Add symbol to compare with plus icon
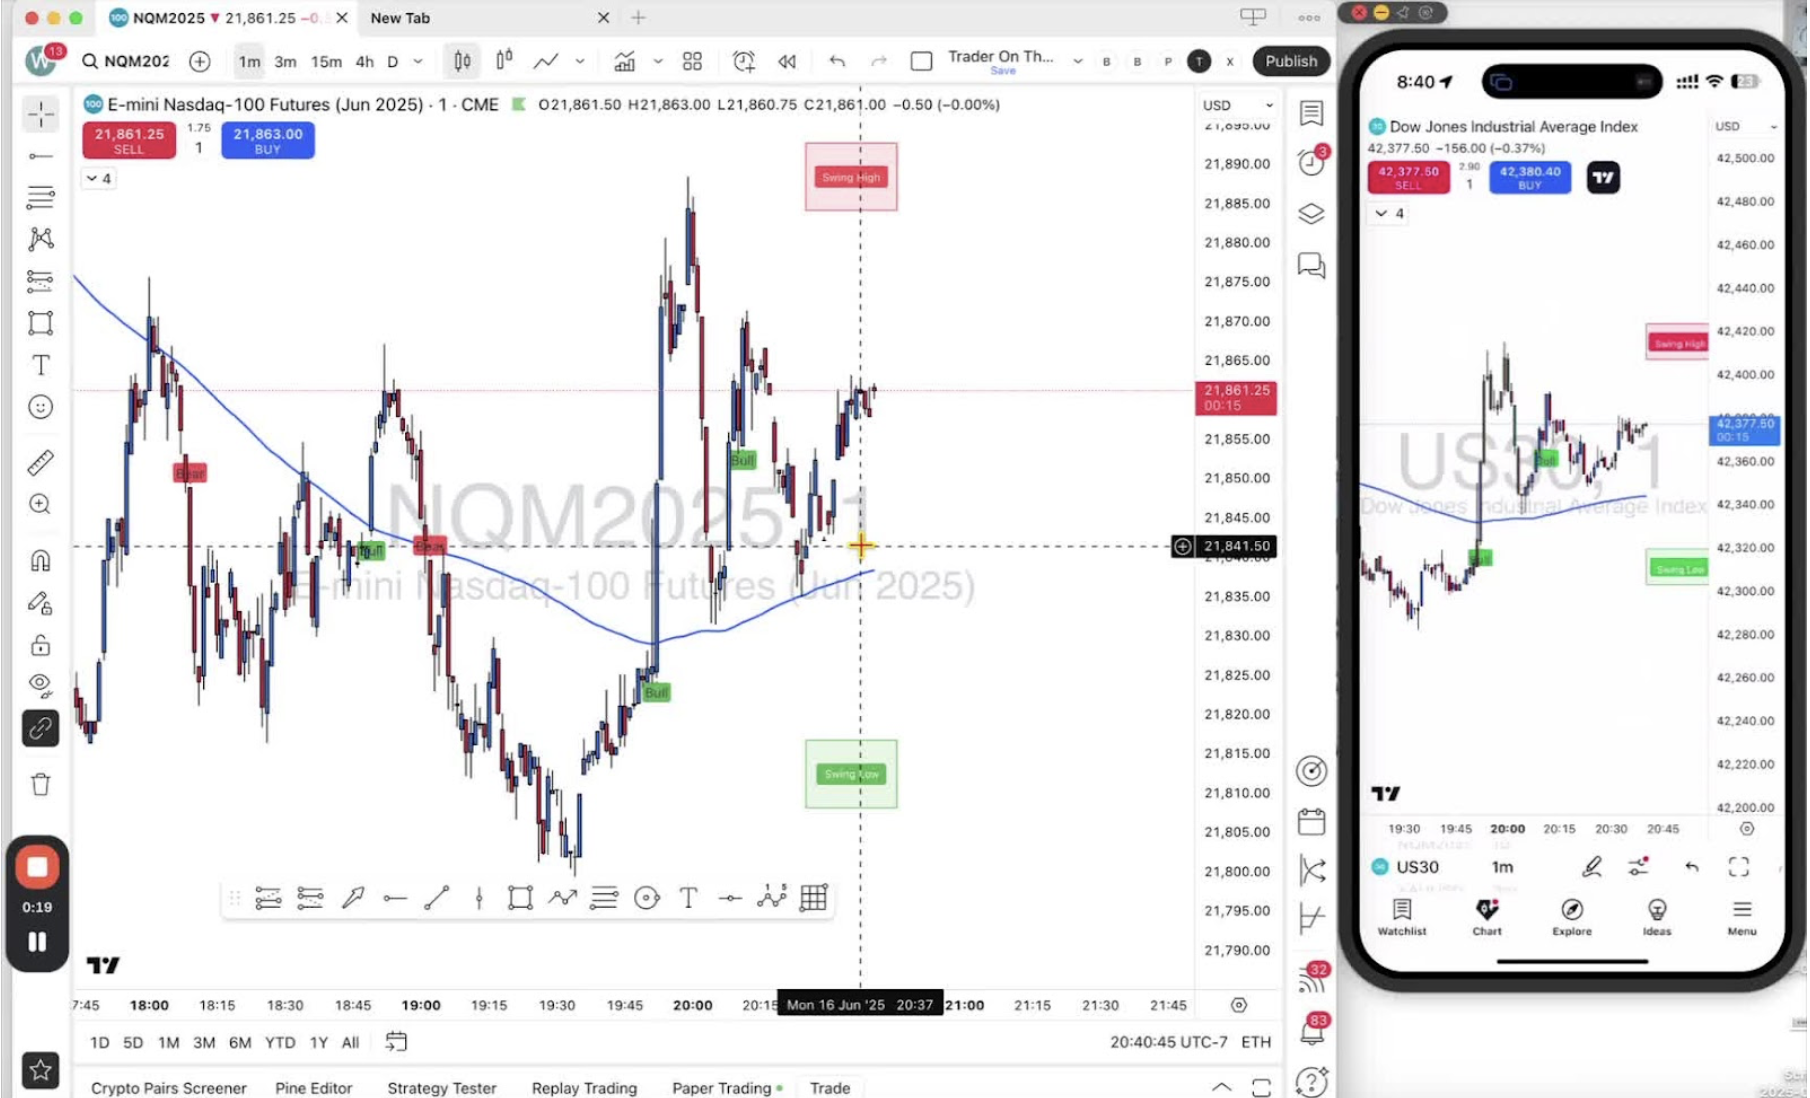The height and width of the screenshot is (1098, 1810). 200,61
